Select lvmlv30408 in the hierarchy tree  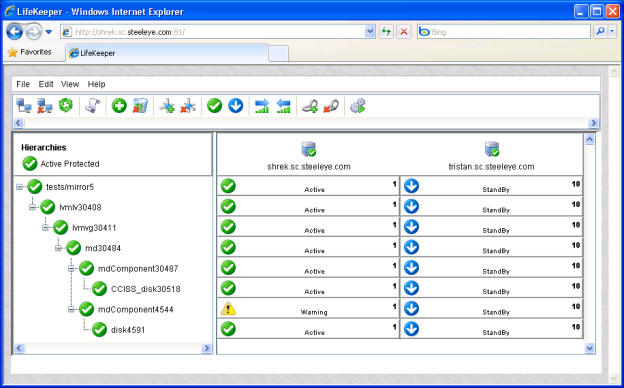tap(80, 207)
